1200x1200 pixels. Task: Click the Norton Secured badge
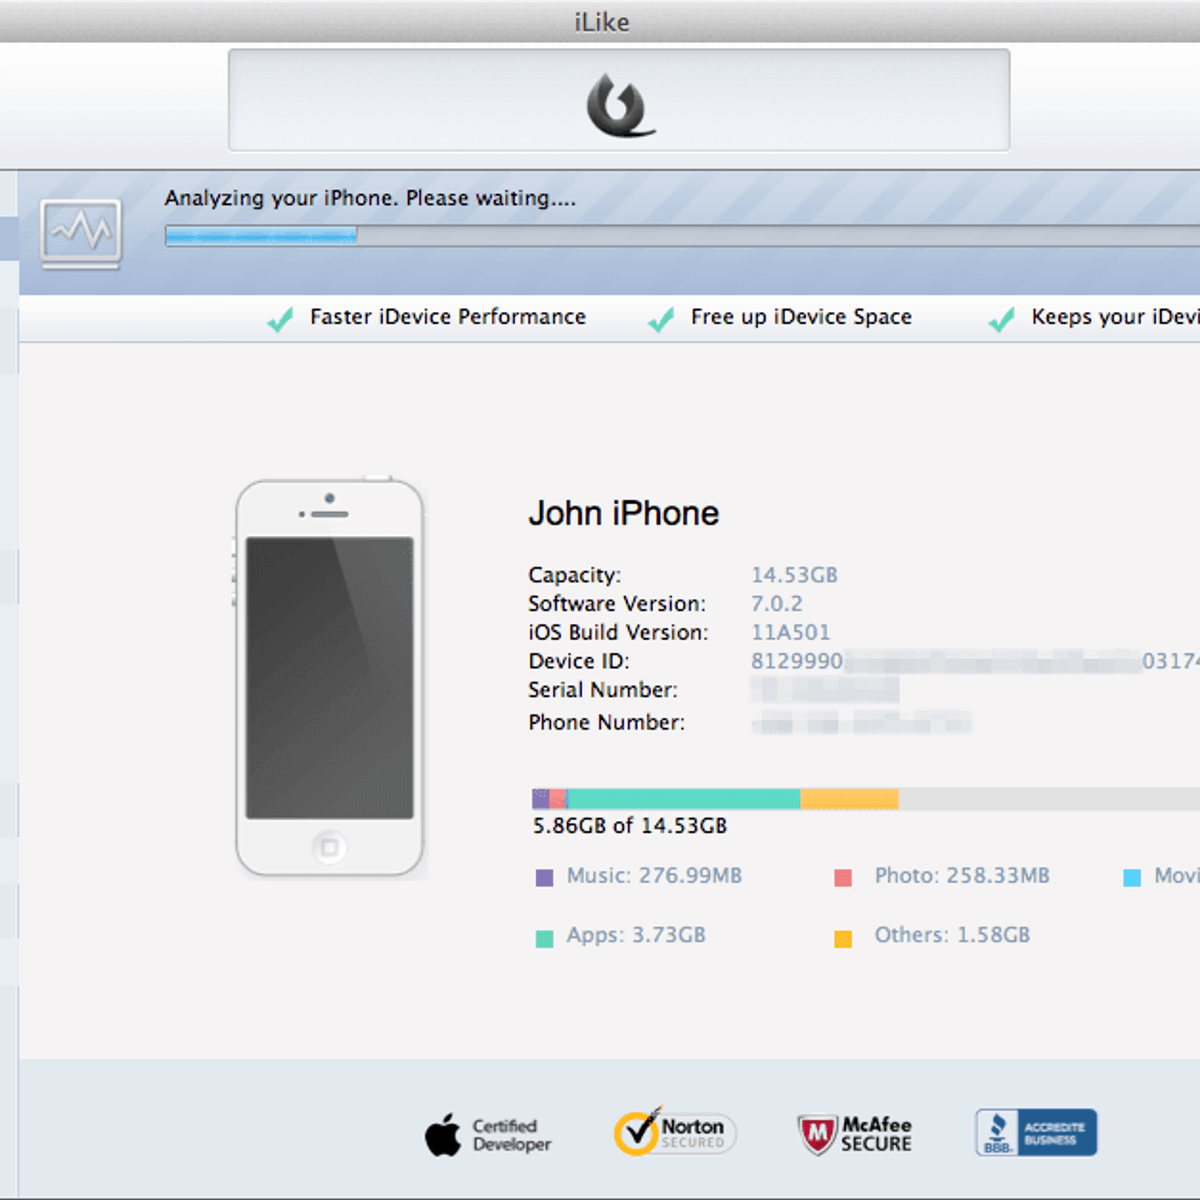(675, 1132)
